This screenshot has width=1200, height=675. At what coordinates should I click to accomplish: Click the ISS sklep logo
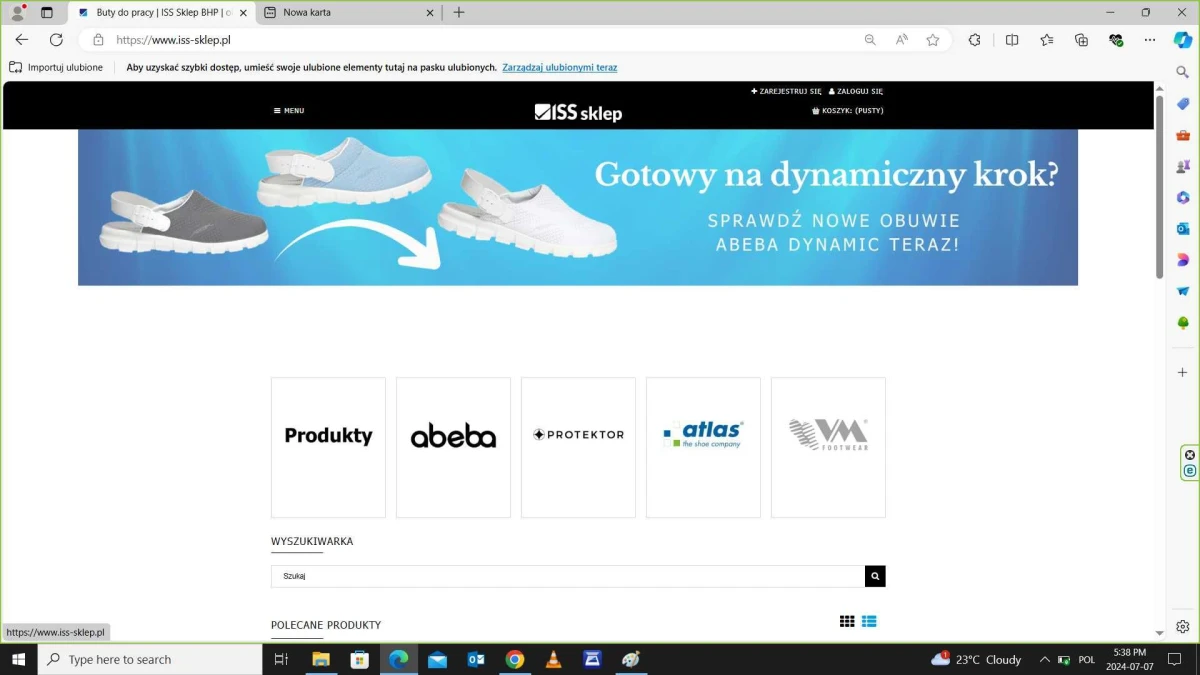(578, 112)
